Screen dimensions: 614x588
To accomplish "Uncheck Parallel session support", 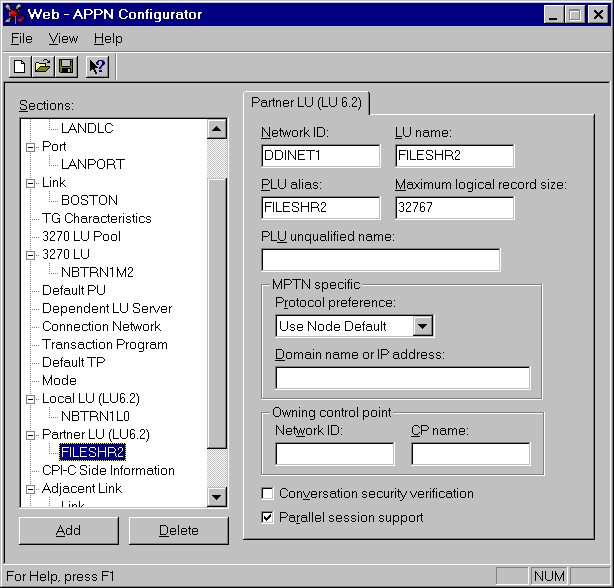I will 267,518.
